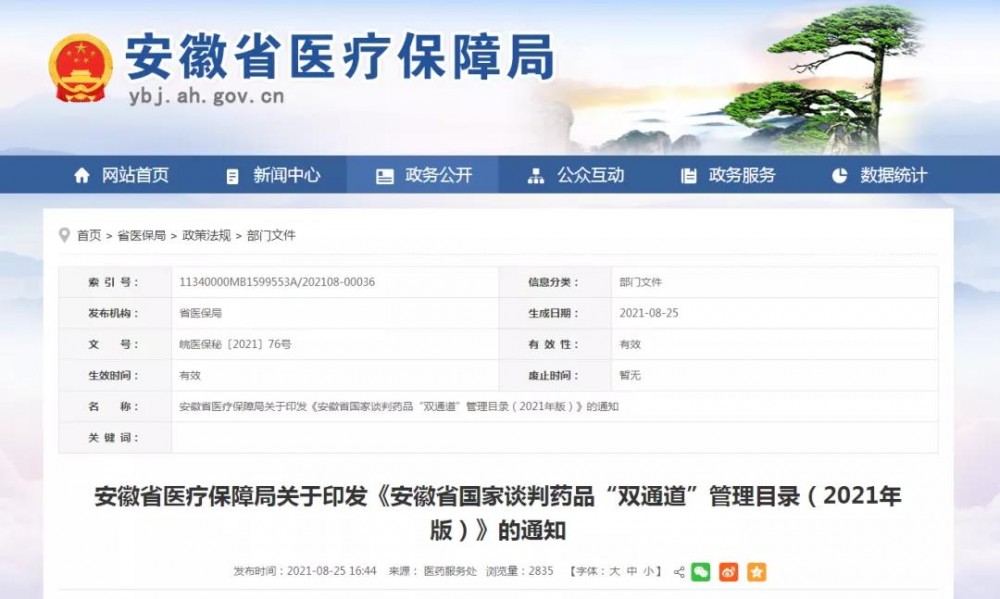
Task: Set the font size to 小
Action: [x=648, y=571]
